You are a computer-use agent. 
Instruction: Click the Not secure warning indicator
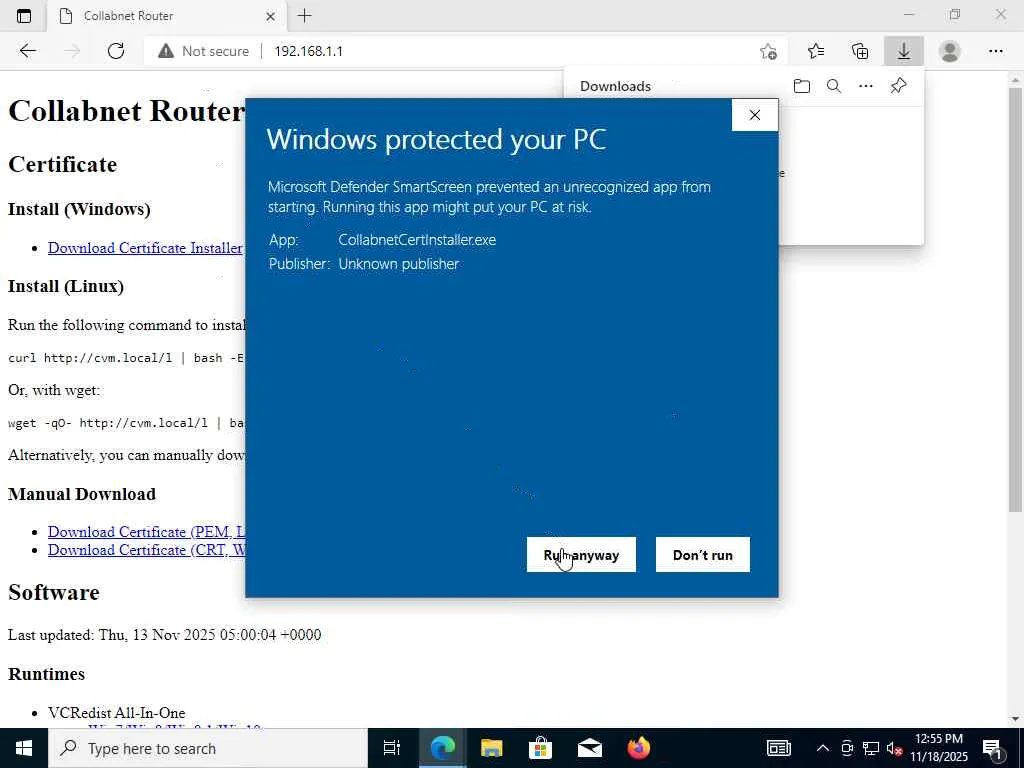coord(204,51)
